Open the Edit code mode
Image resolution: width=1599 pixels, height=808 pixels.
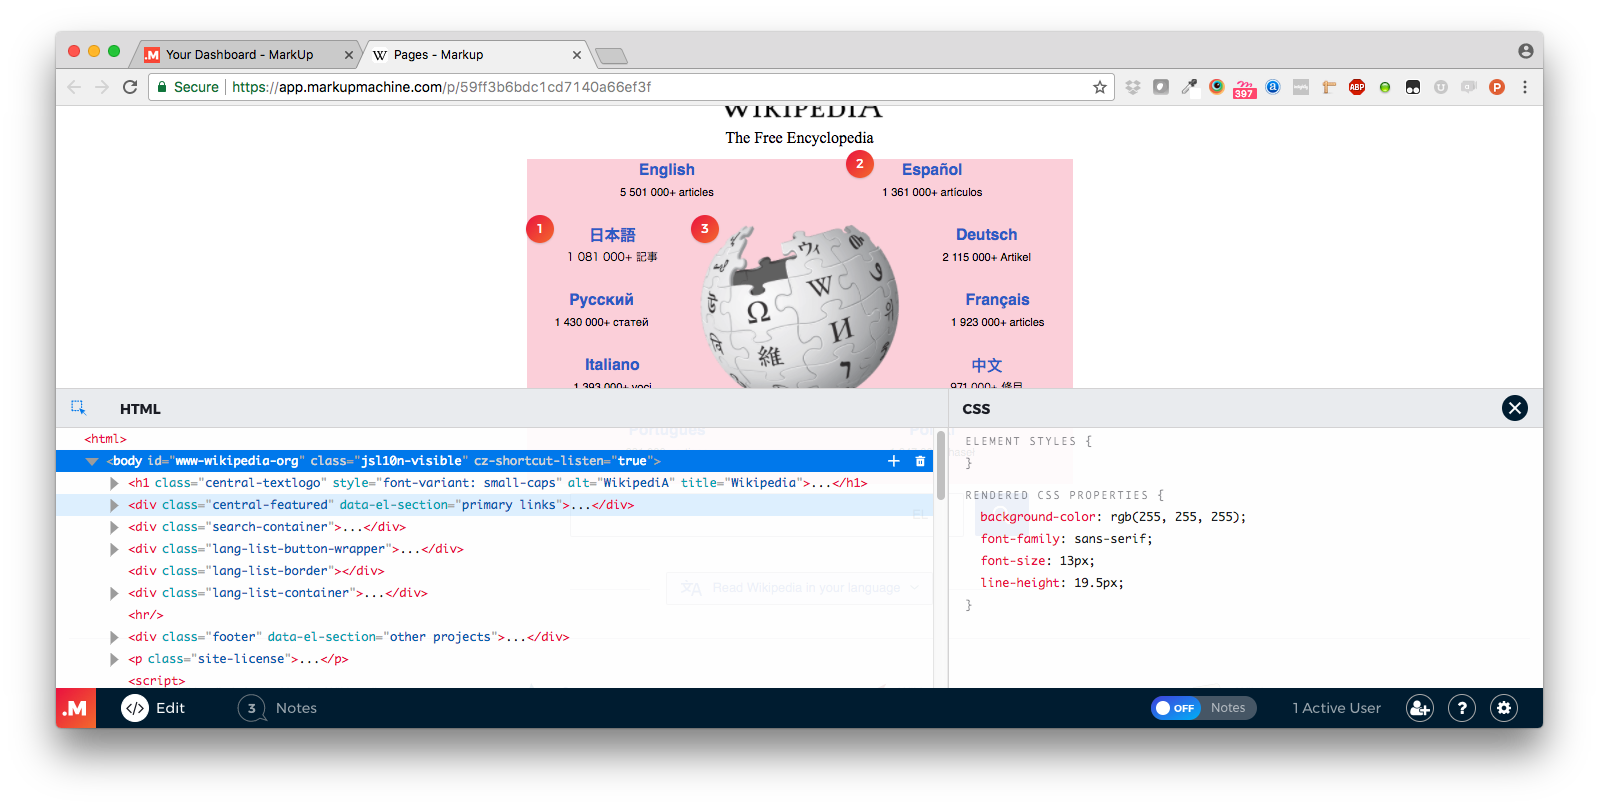[x=153, y=708]
